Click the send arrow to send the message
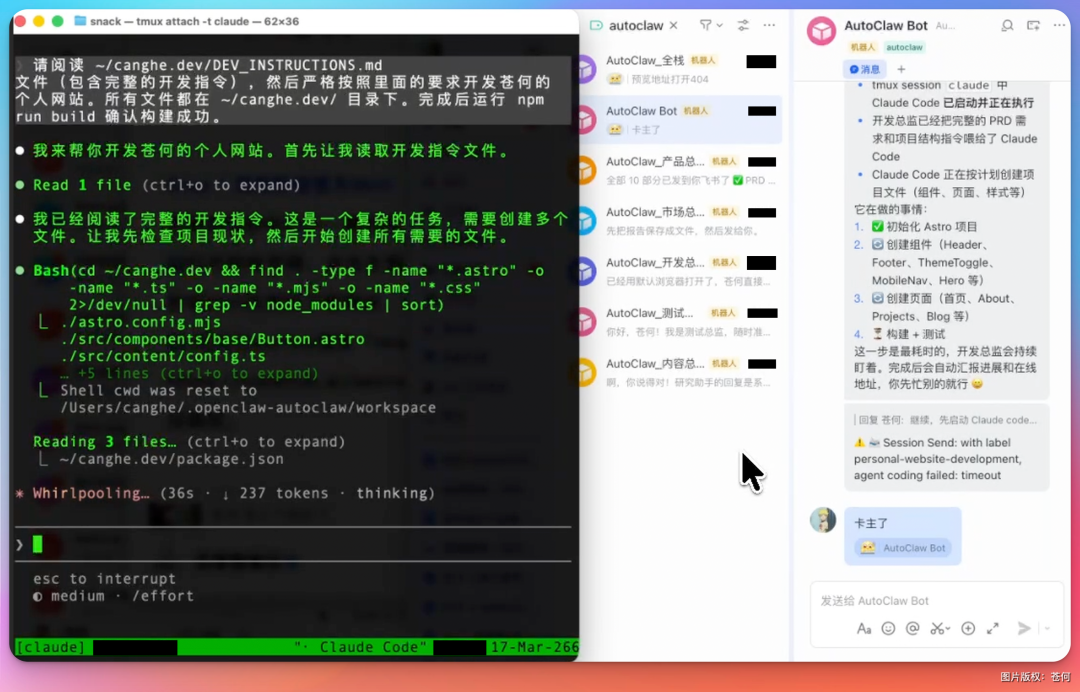The image size is (1080, 692). 1024,627
